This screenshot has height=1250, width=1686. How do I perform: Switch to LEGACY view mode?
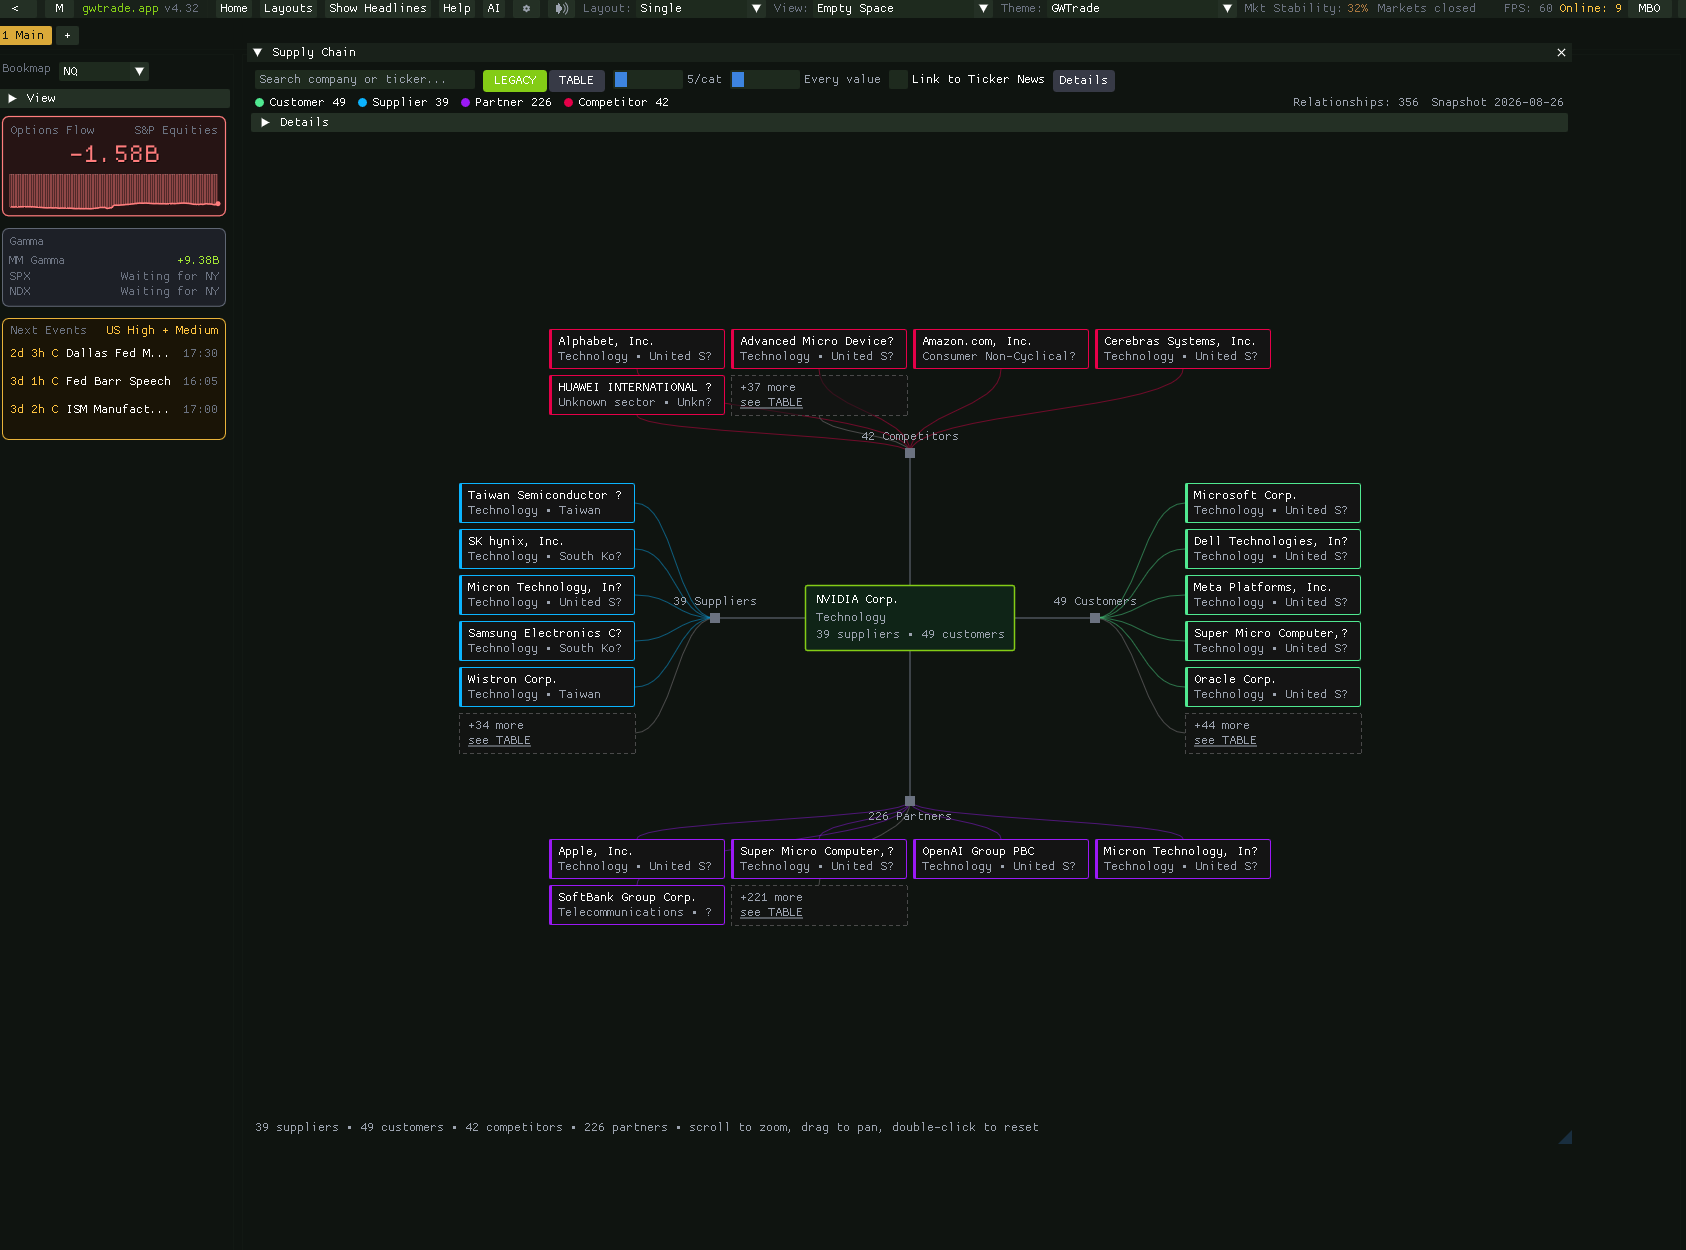[515, 80]
